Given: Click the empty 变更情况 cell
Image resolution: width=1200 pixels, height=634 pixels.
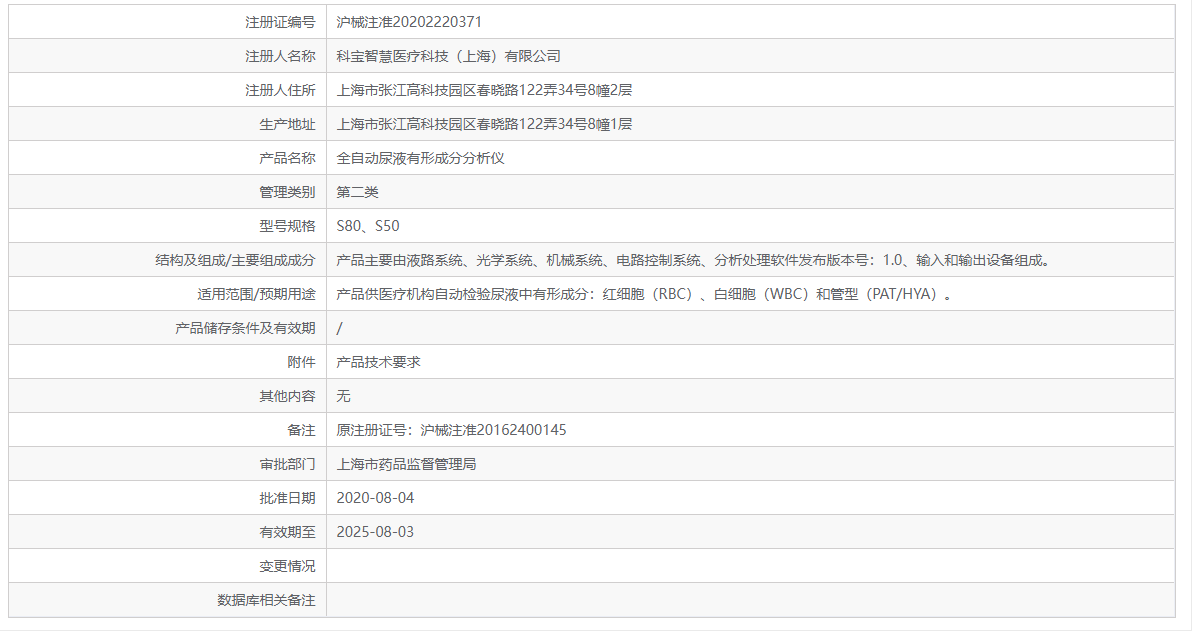Looking at the screenshot, I should 600,565.
